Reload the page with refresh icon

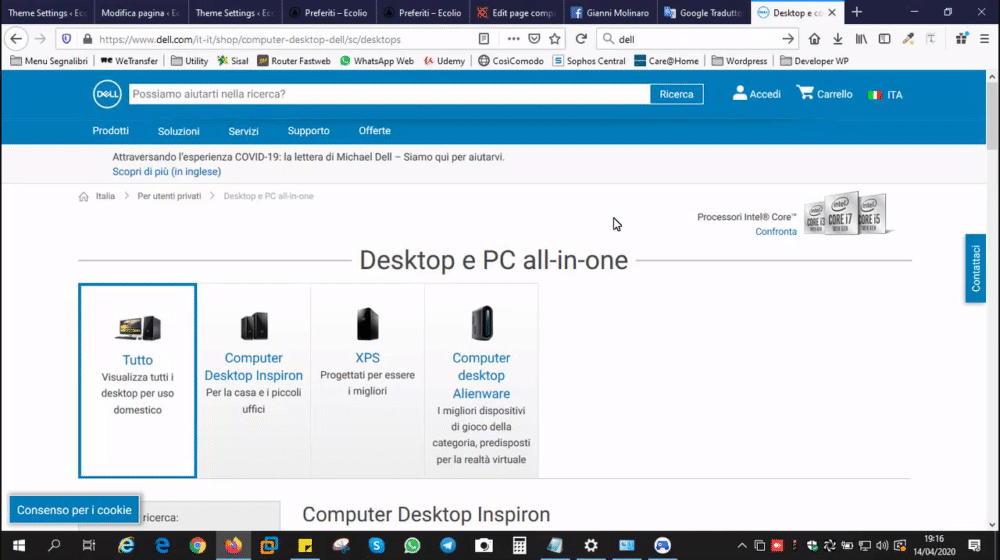[x=581, y=39]
